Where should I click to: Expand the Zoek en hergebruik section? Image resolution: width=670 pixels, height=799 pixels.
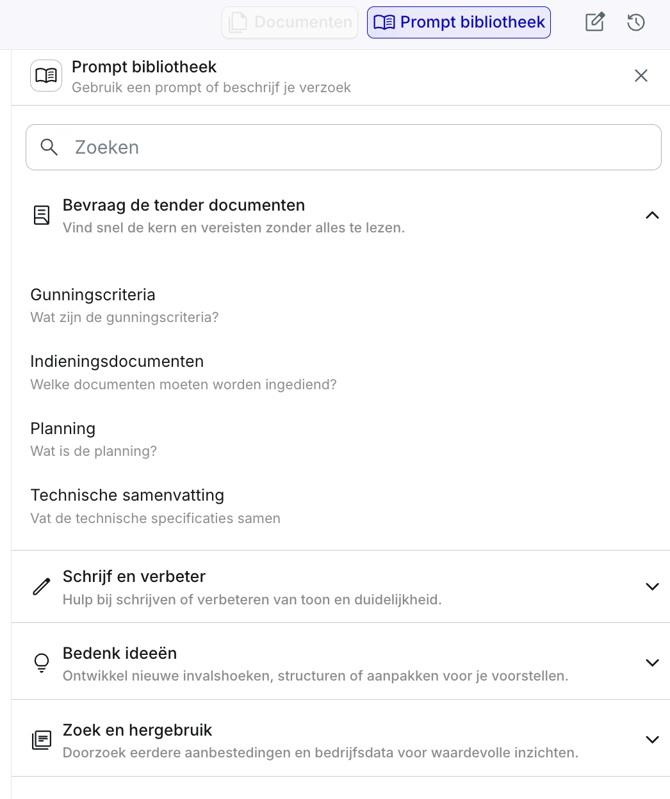click(x=652, y=740)
